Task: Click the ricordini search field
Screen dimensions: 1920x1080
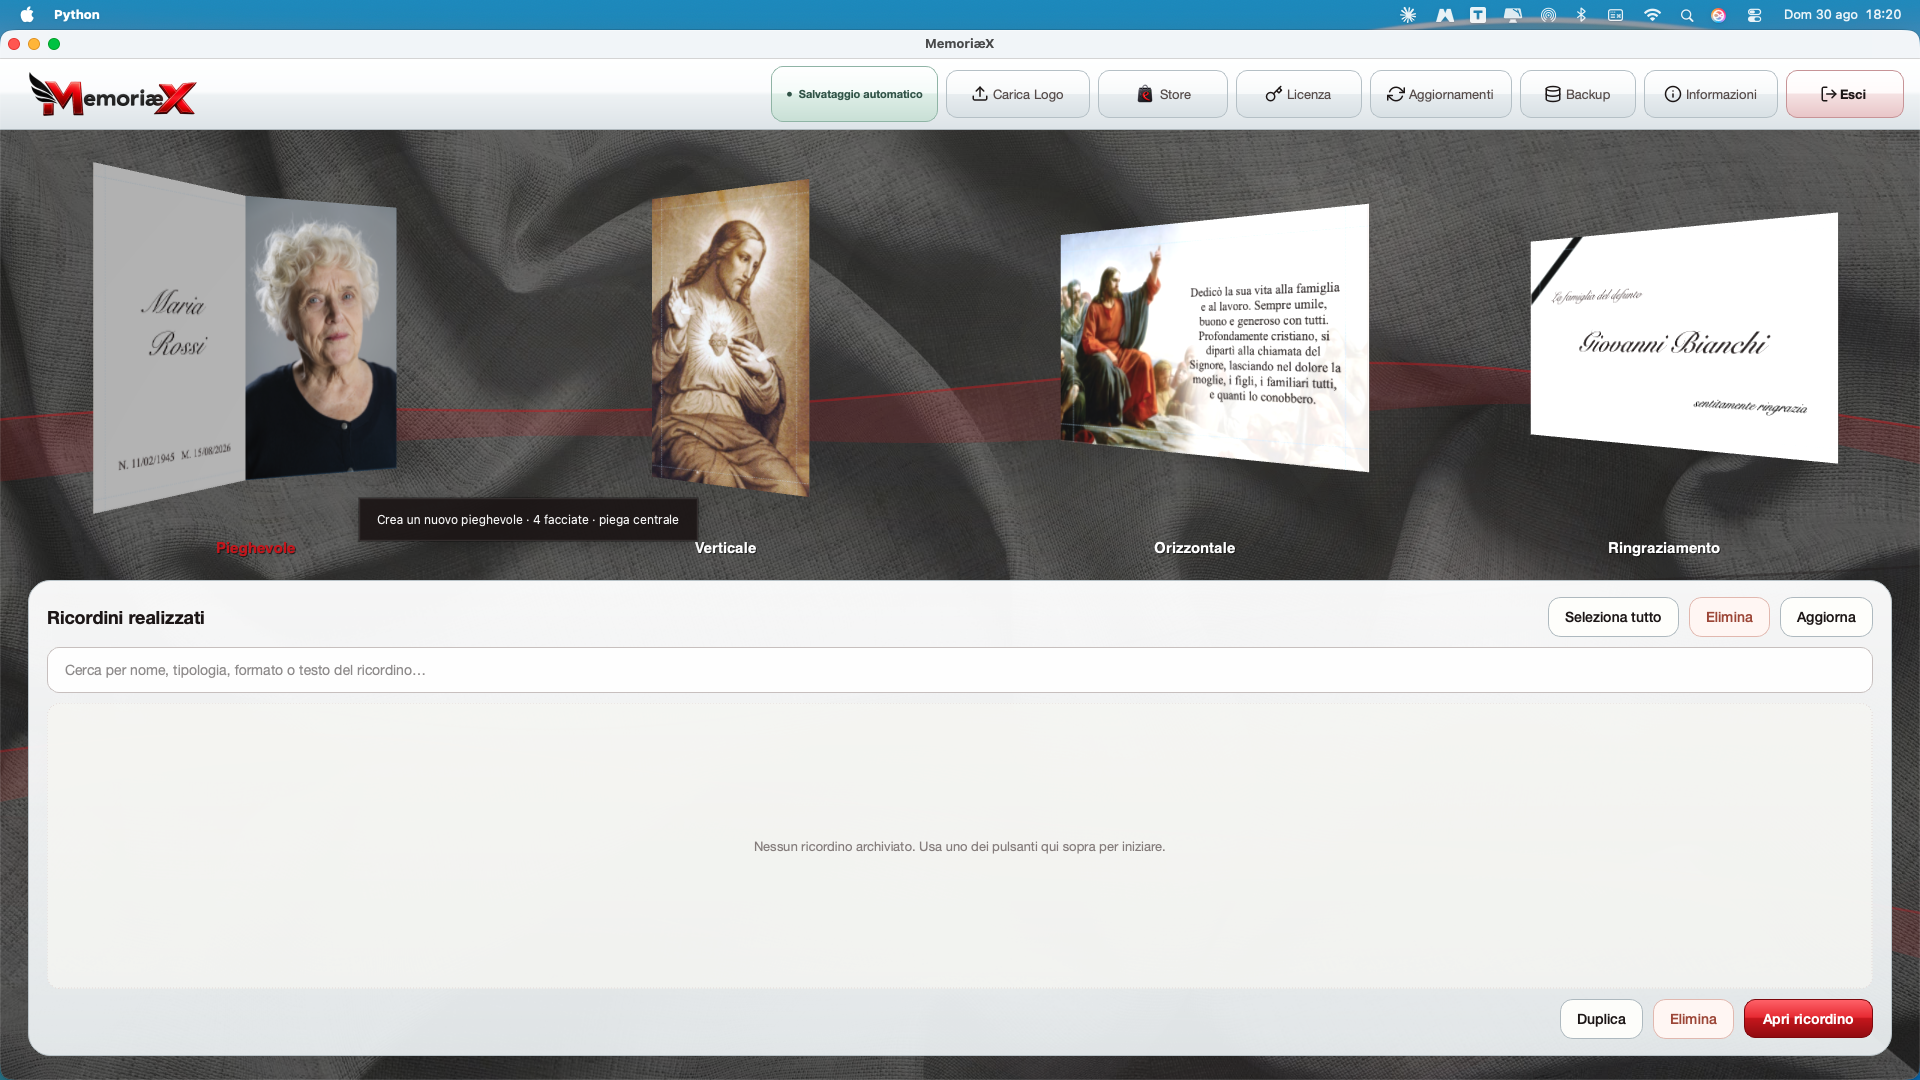Action: pyautogui.click(x=959, y=670)
